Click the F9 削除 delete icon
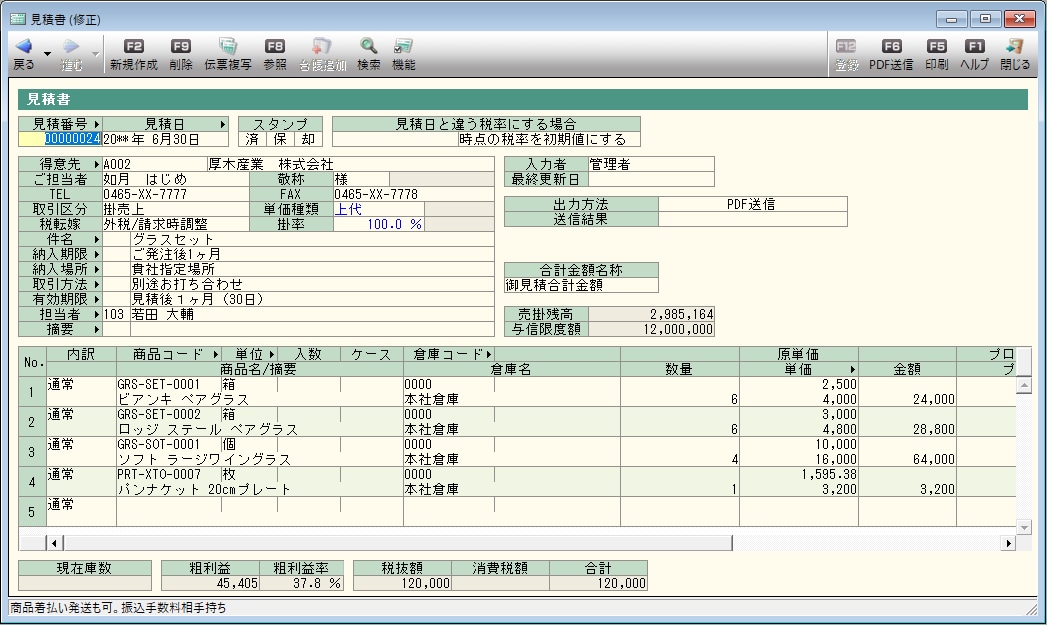This screenshot has width=1047, height=625. (x=180, y=46)
